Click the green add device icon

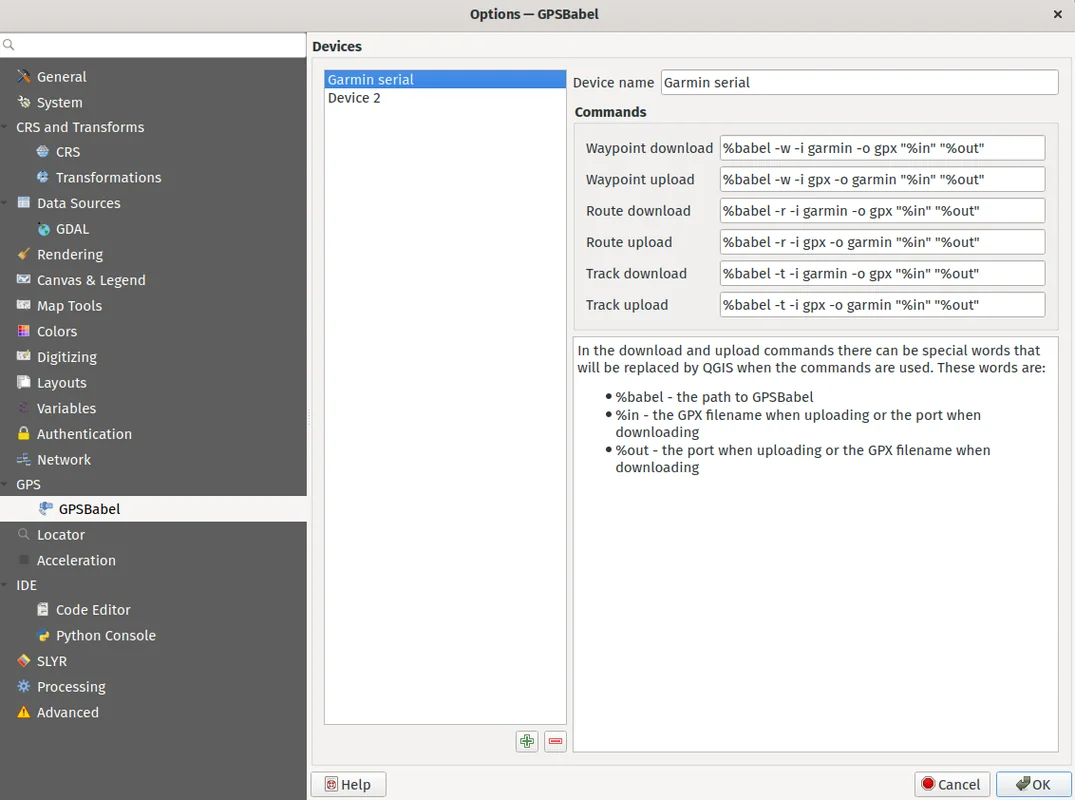527,741
